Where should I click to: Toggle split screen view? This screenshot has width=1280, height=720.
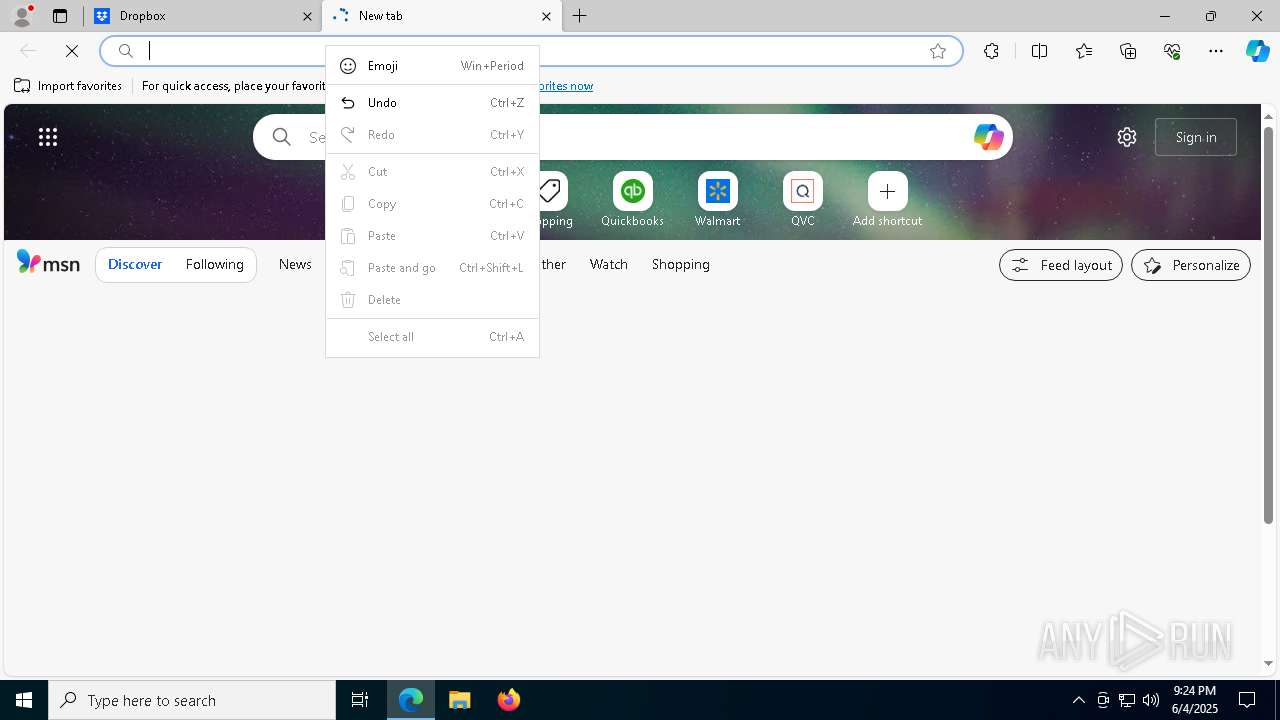click(1039, 51)
